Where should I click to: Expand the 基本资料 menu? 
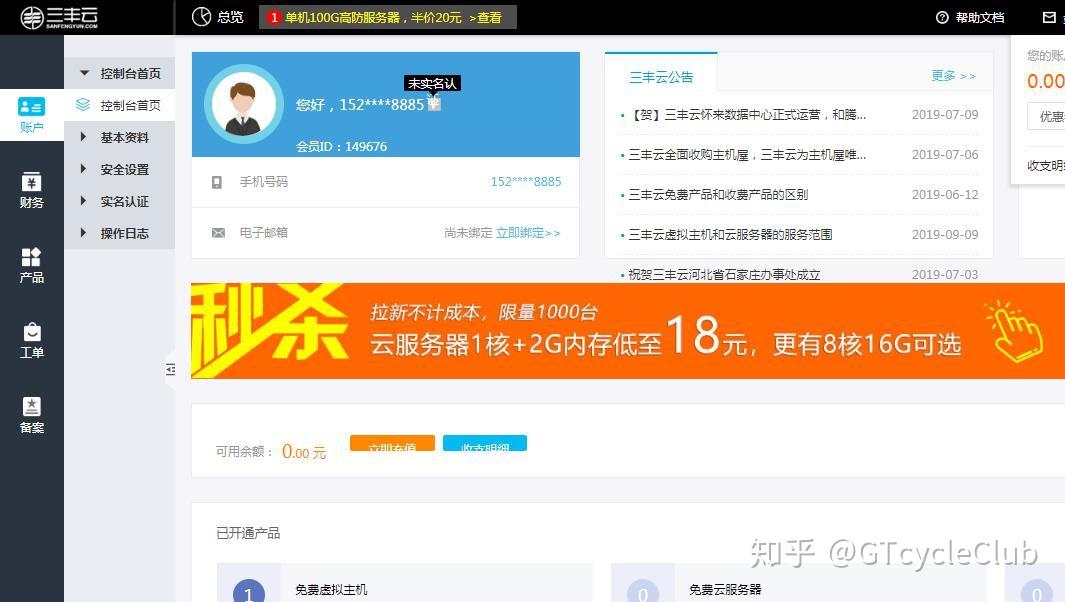[x=120, y=137]
